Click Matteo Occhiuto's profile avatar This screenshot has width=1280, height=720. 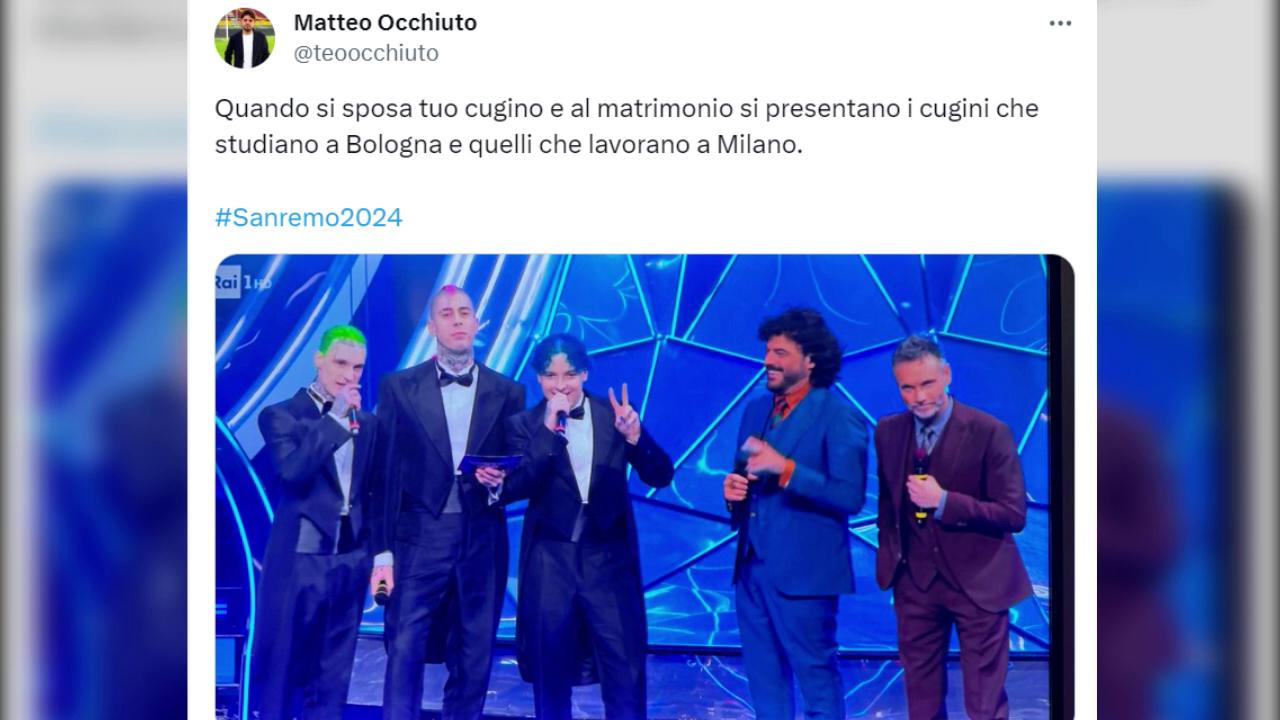click(244, 38)
